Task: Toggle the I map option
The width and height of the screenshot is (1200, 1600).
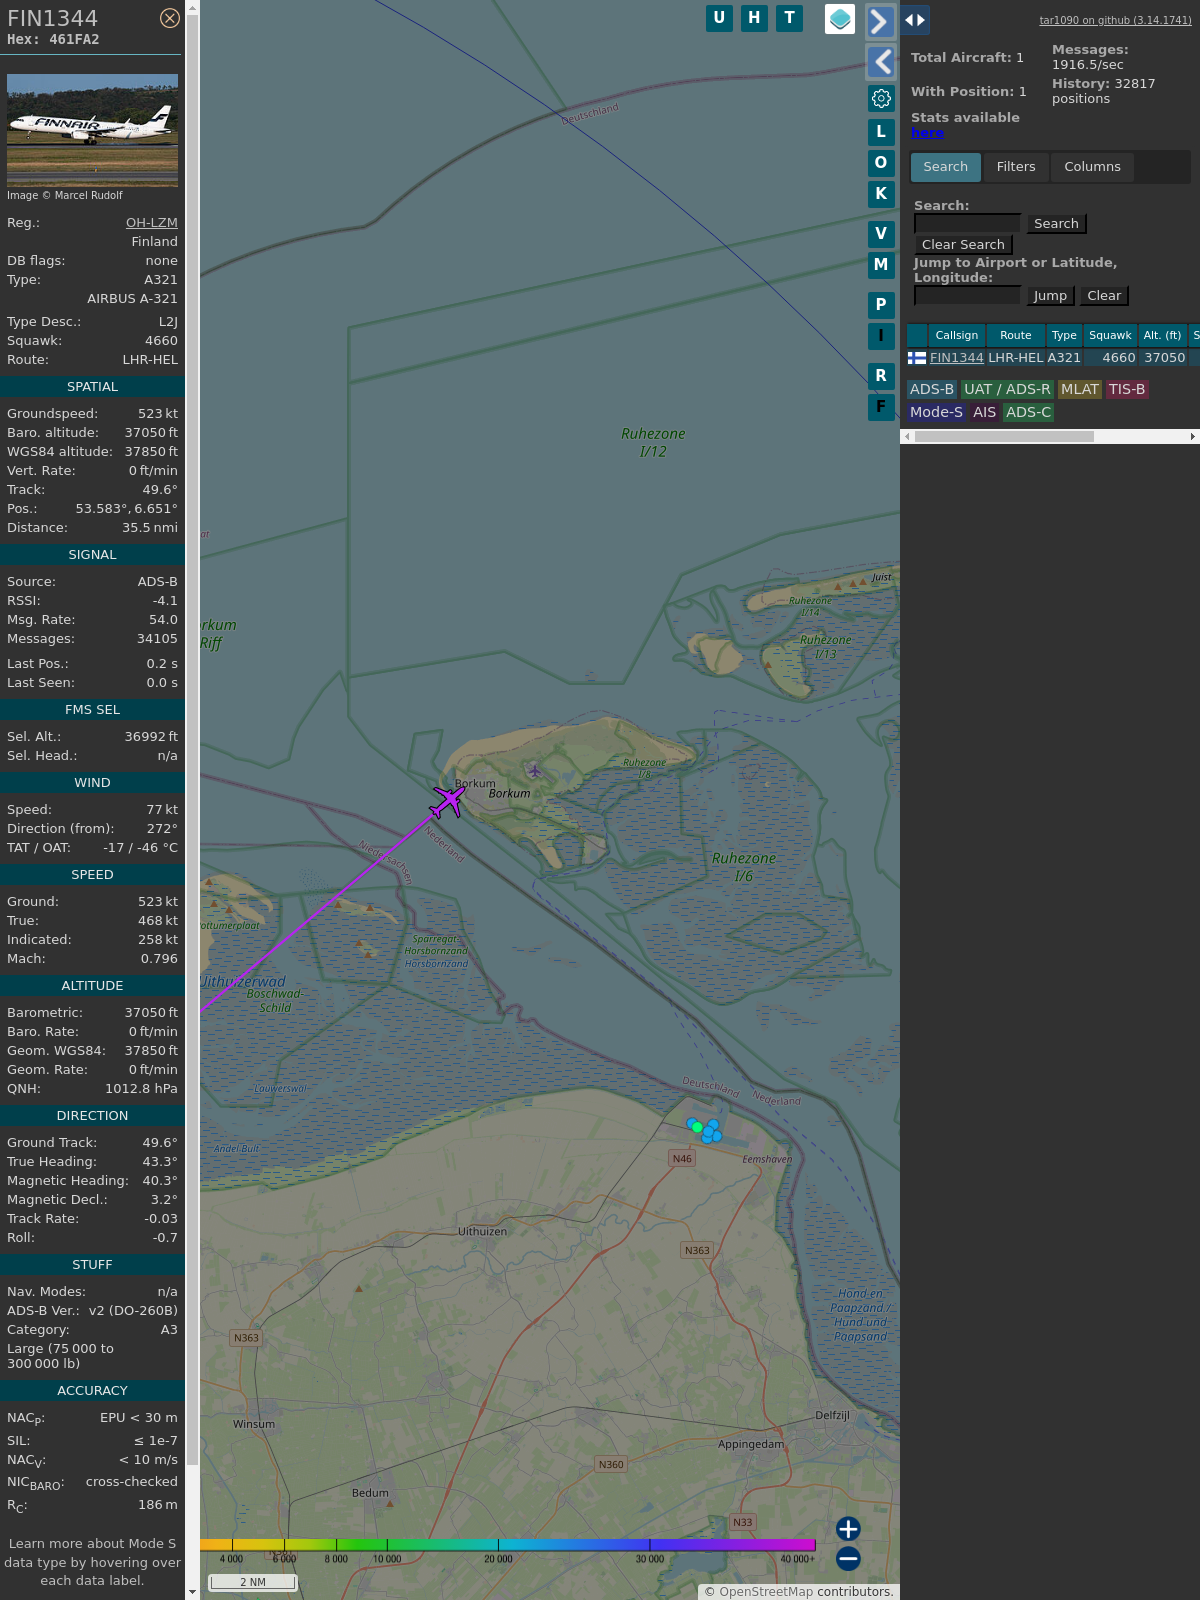Action: click(x=881, y=336)
